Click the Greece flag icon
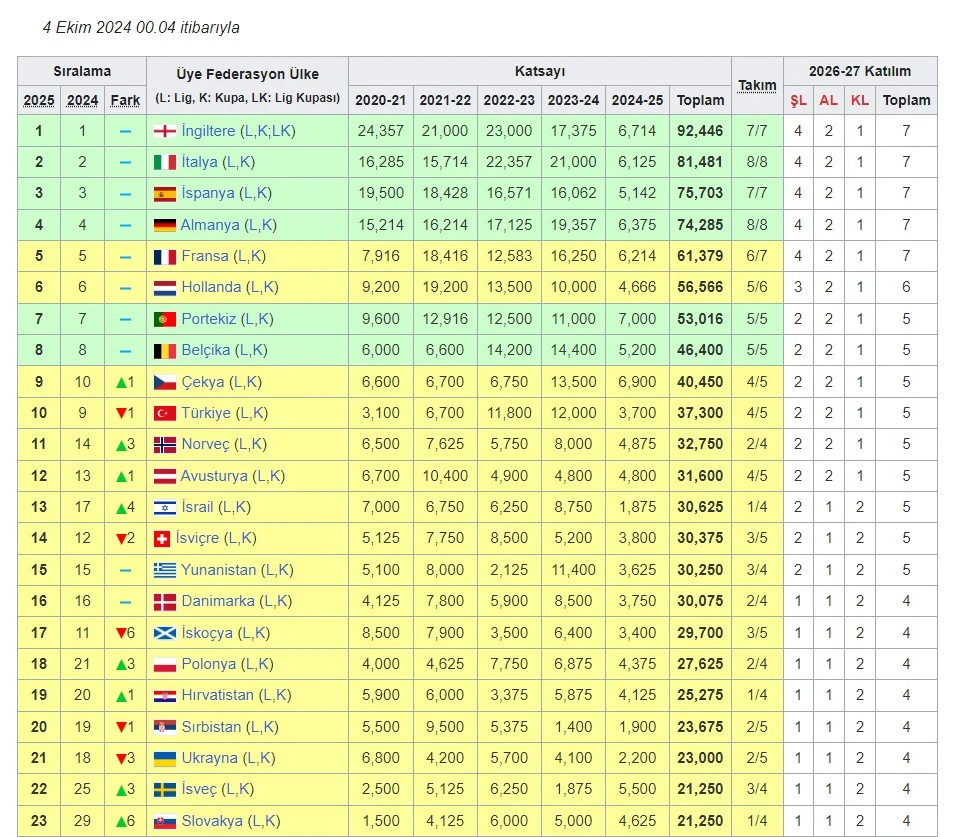 [165, 570]
